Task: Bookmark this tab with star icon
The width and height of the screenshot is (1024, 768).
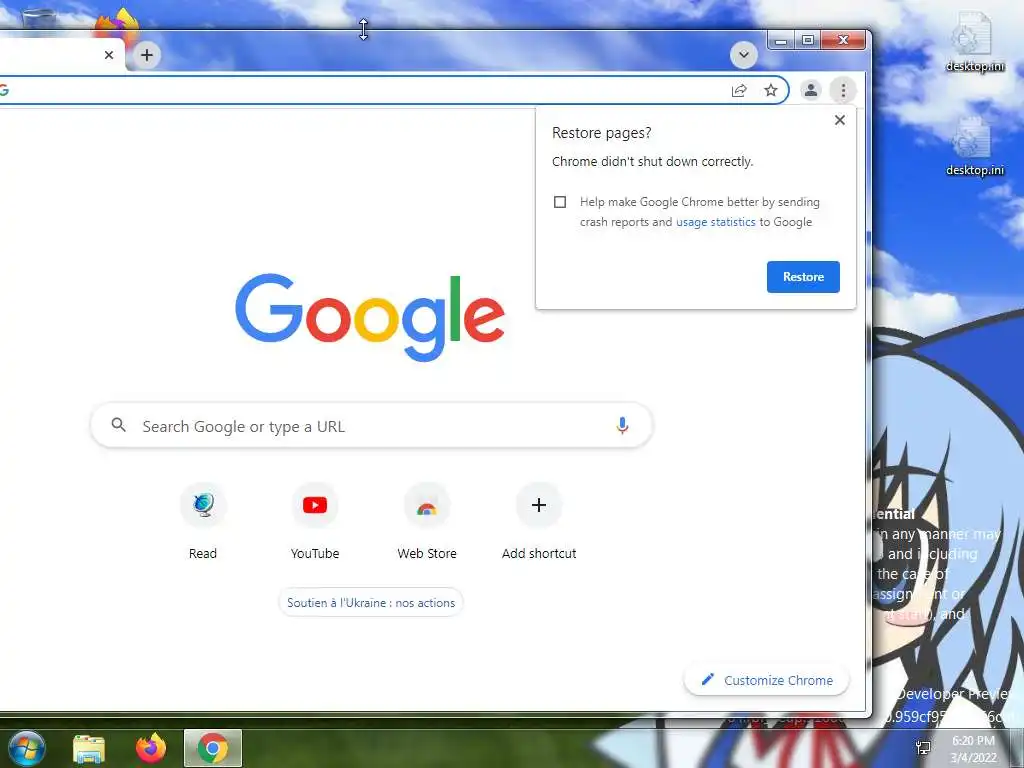Action: (x=771, y=90)
